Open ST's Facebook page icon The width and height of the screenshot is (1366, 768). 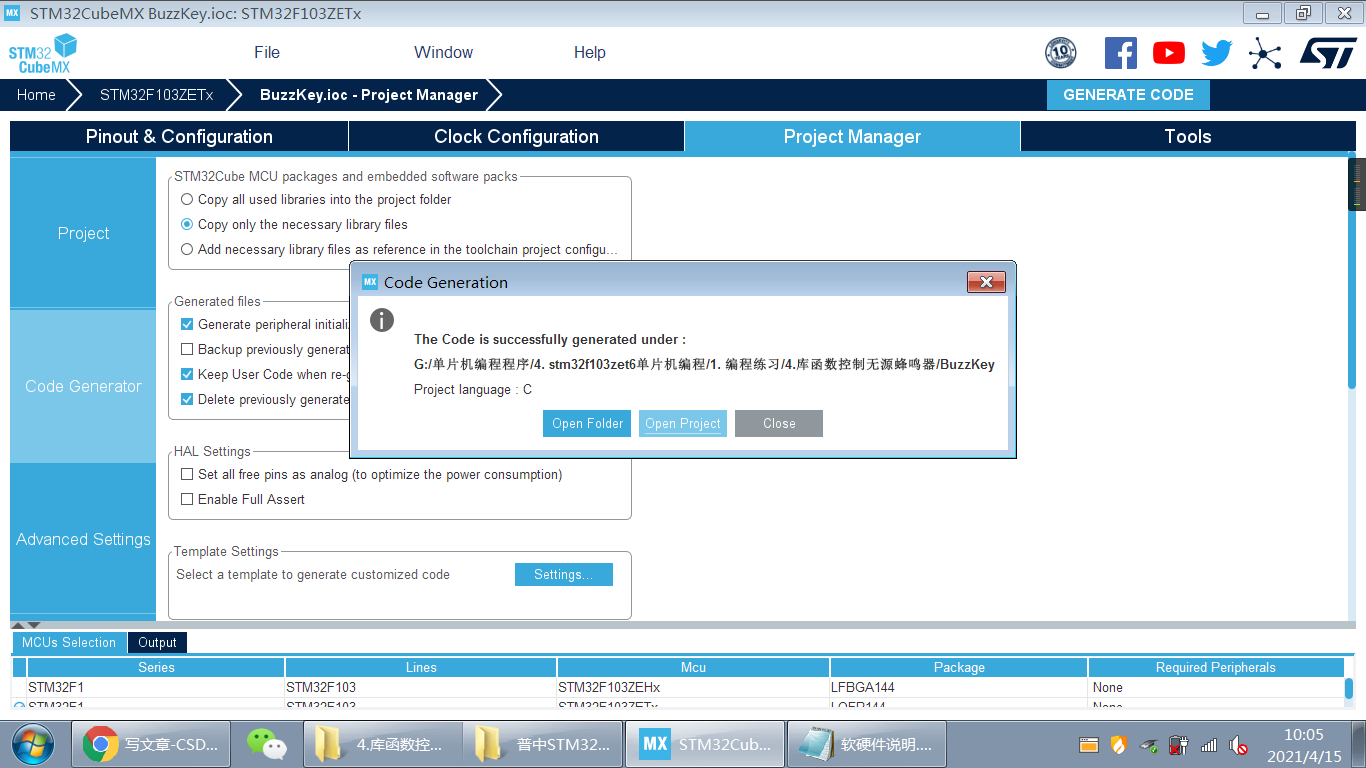point(1120,53)
